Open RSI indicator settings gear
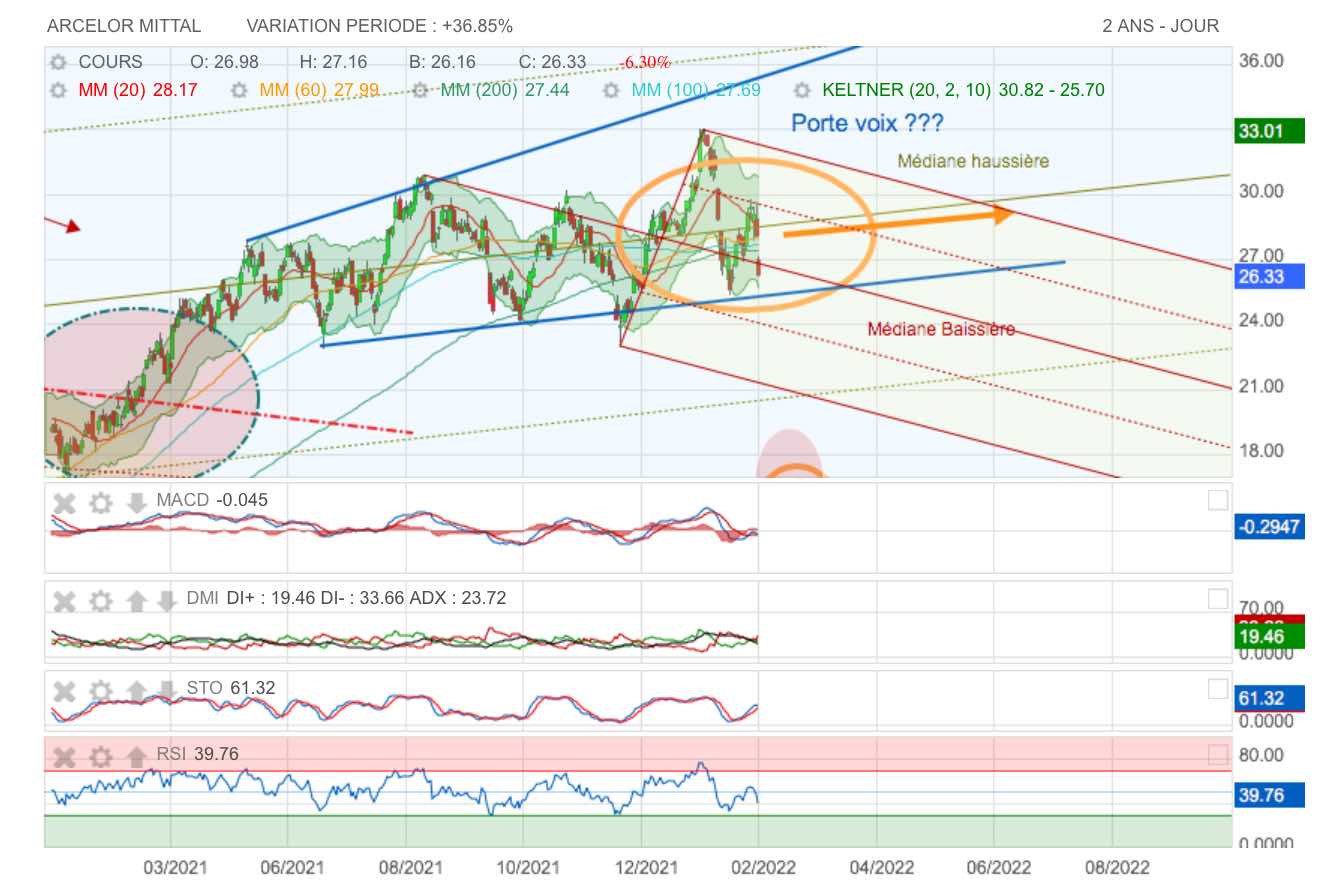This screenshot has width=1344, height=892. (100, 756)
